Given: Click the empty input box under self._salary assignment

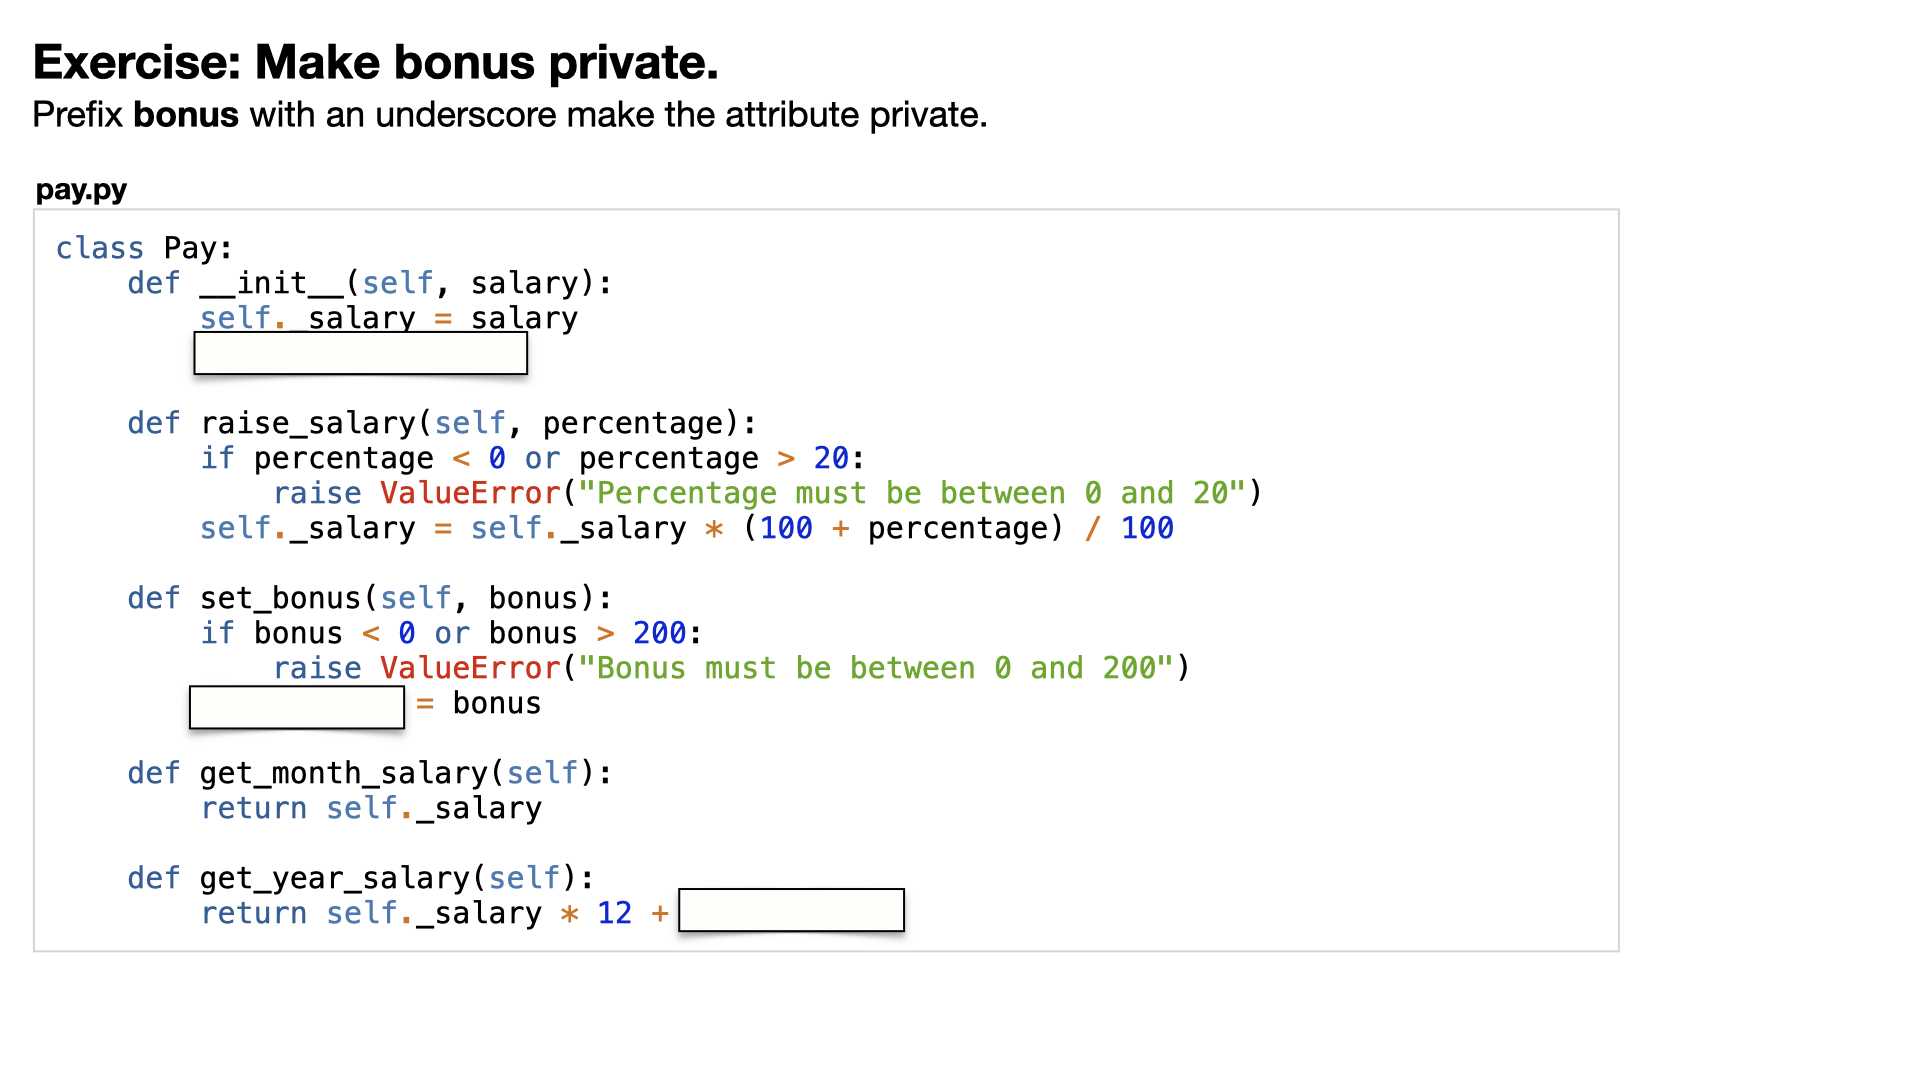Looking at the screenshot, I should click(x=360, y=353).
